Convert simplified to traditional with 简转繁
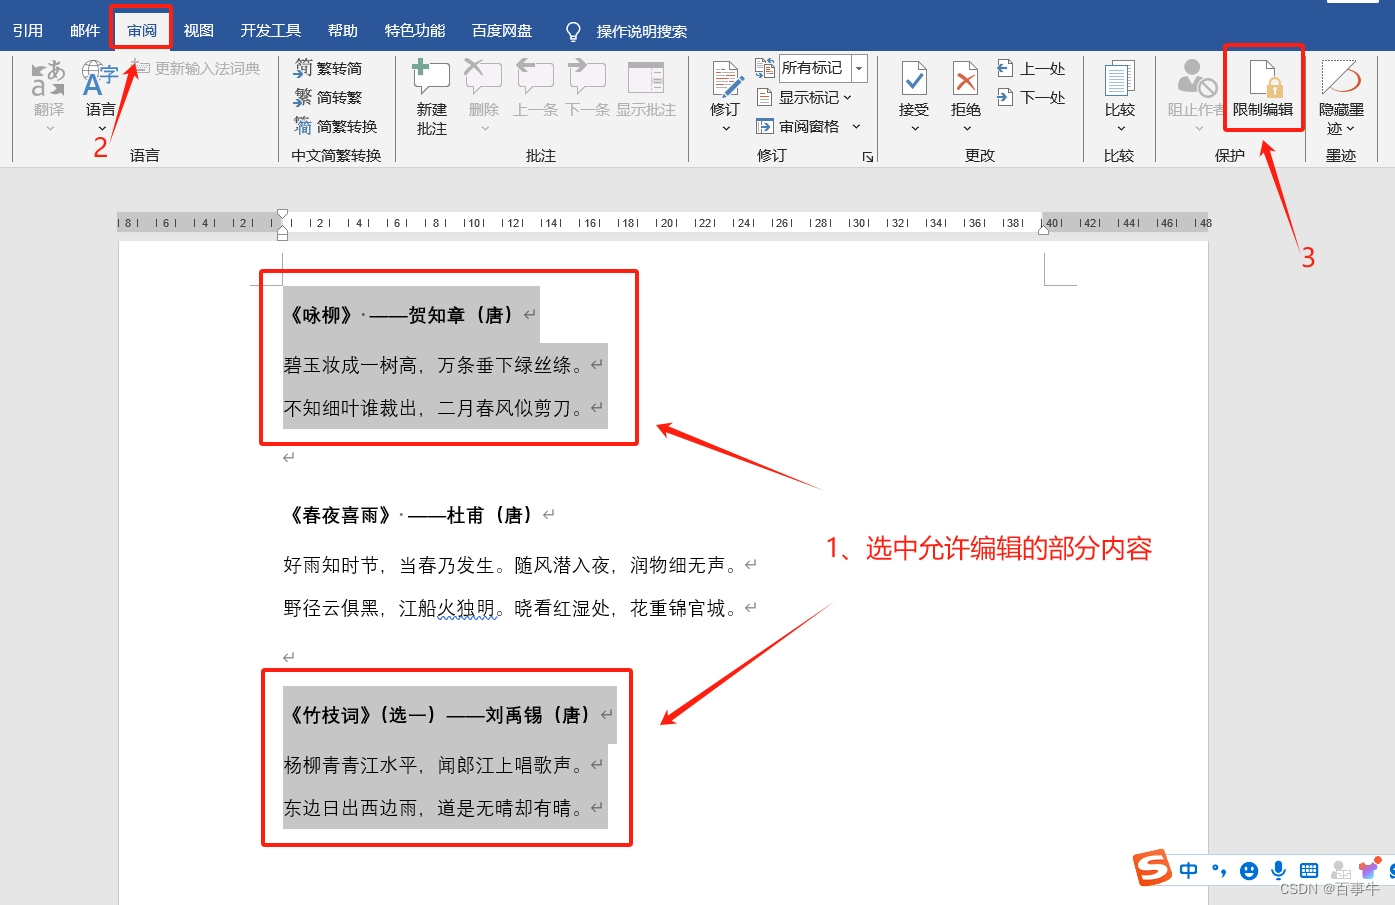The height and width of the screenshot is (905, 1395). coord(328,97)
